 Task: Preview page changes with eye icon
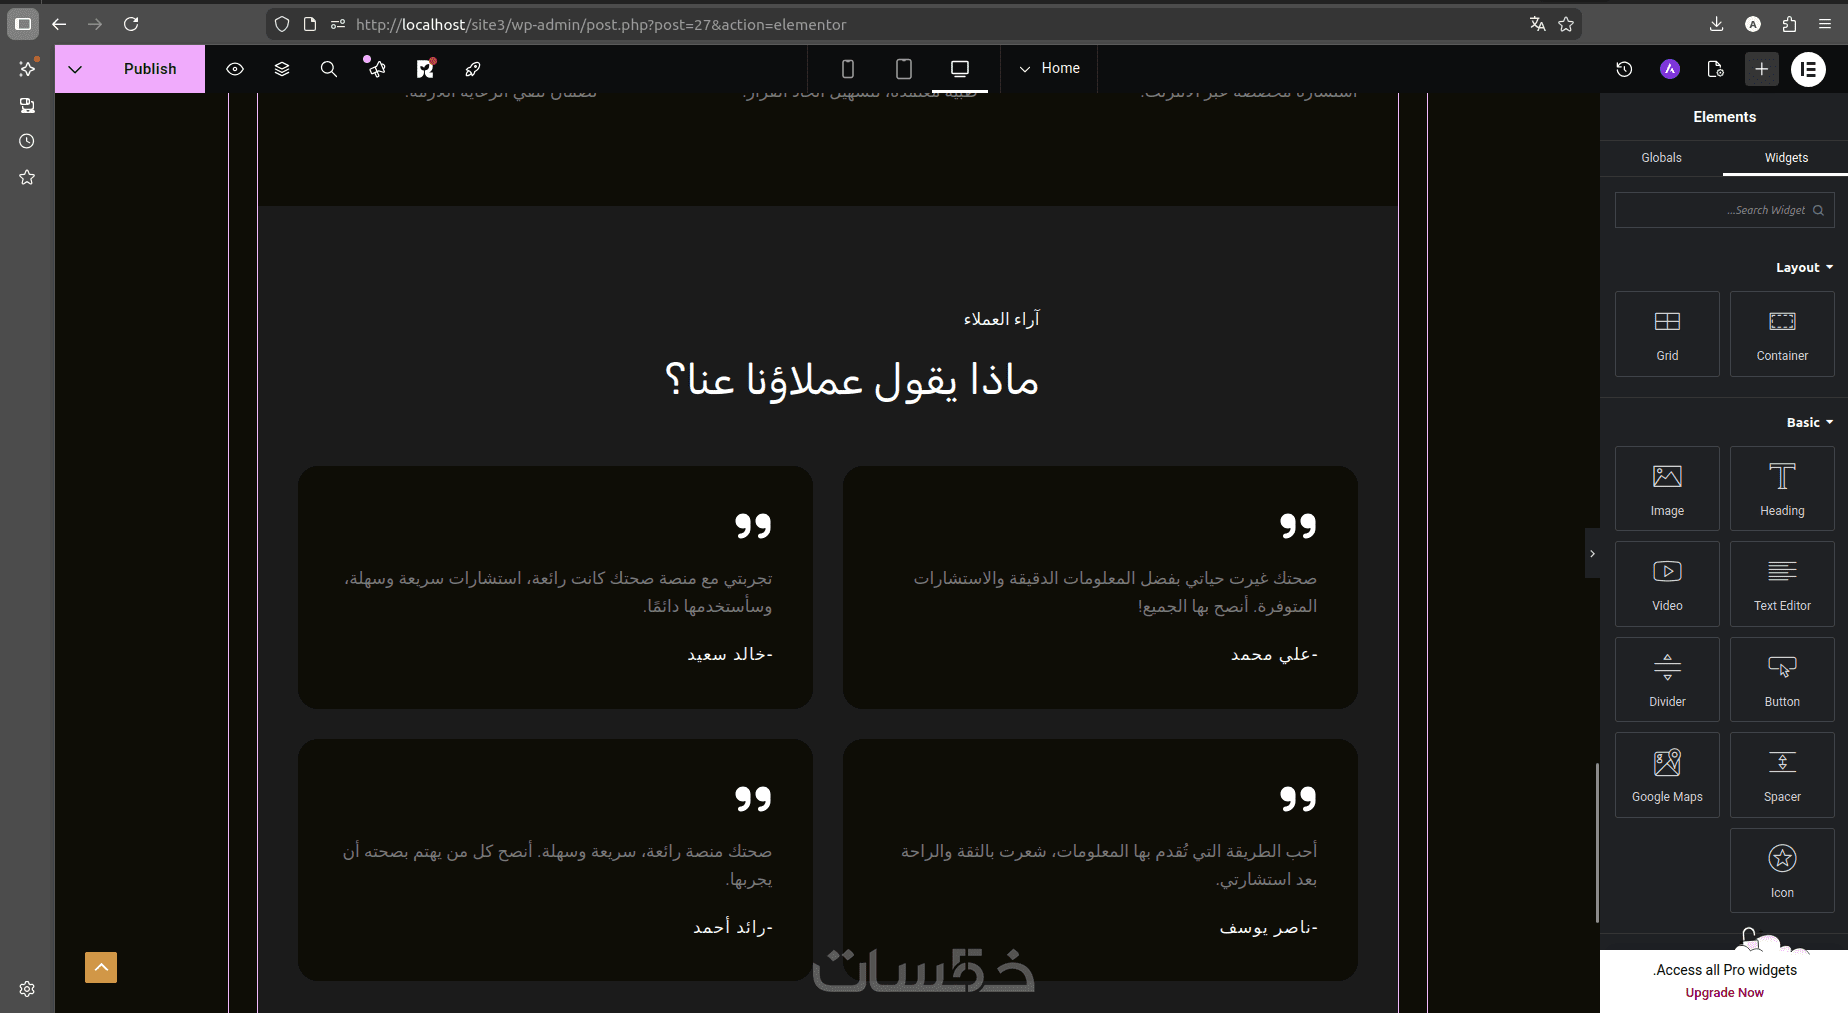235,69
